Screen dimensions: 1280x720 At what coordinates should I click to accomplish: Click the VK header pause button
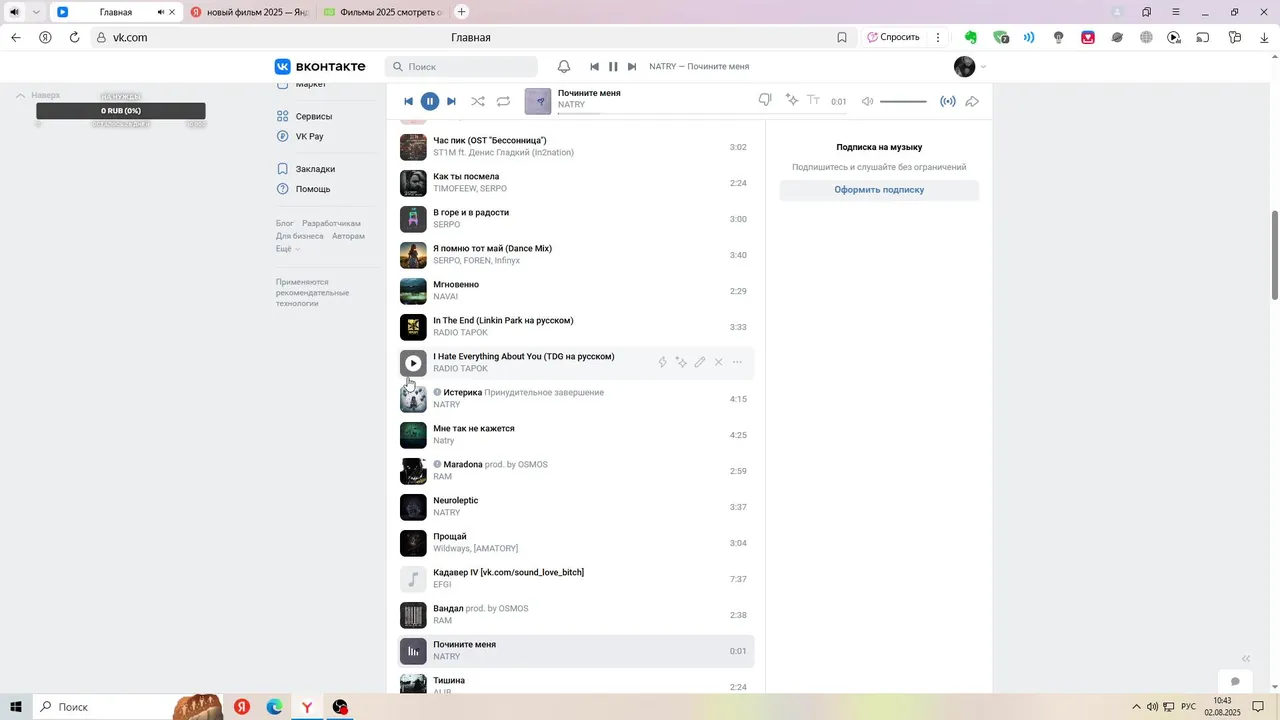613,67
